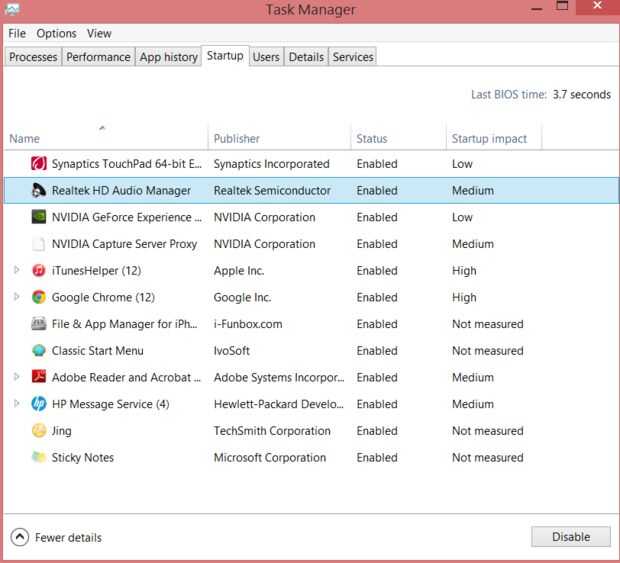Click the Microsoft Corporation publisher cell
620x563 pixels.
(270, 457)
